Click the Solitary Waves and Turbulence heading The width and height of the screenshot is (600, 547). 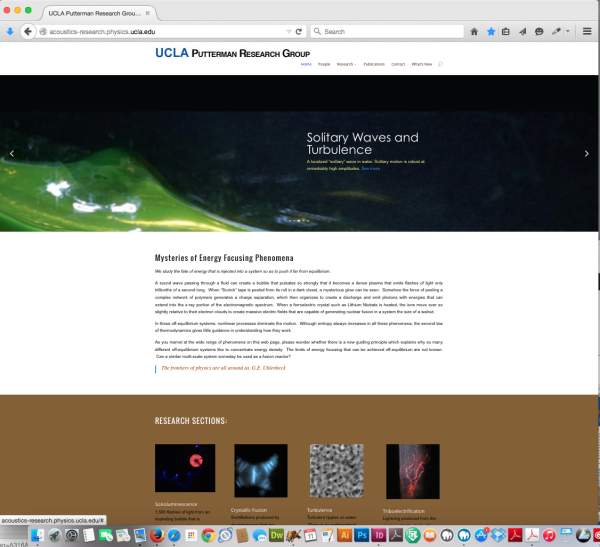point(362,143)
